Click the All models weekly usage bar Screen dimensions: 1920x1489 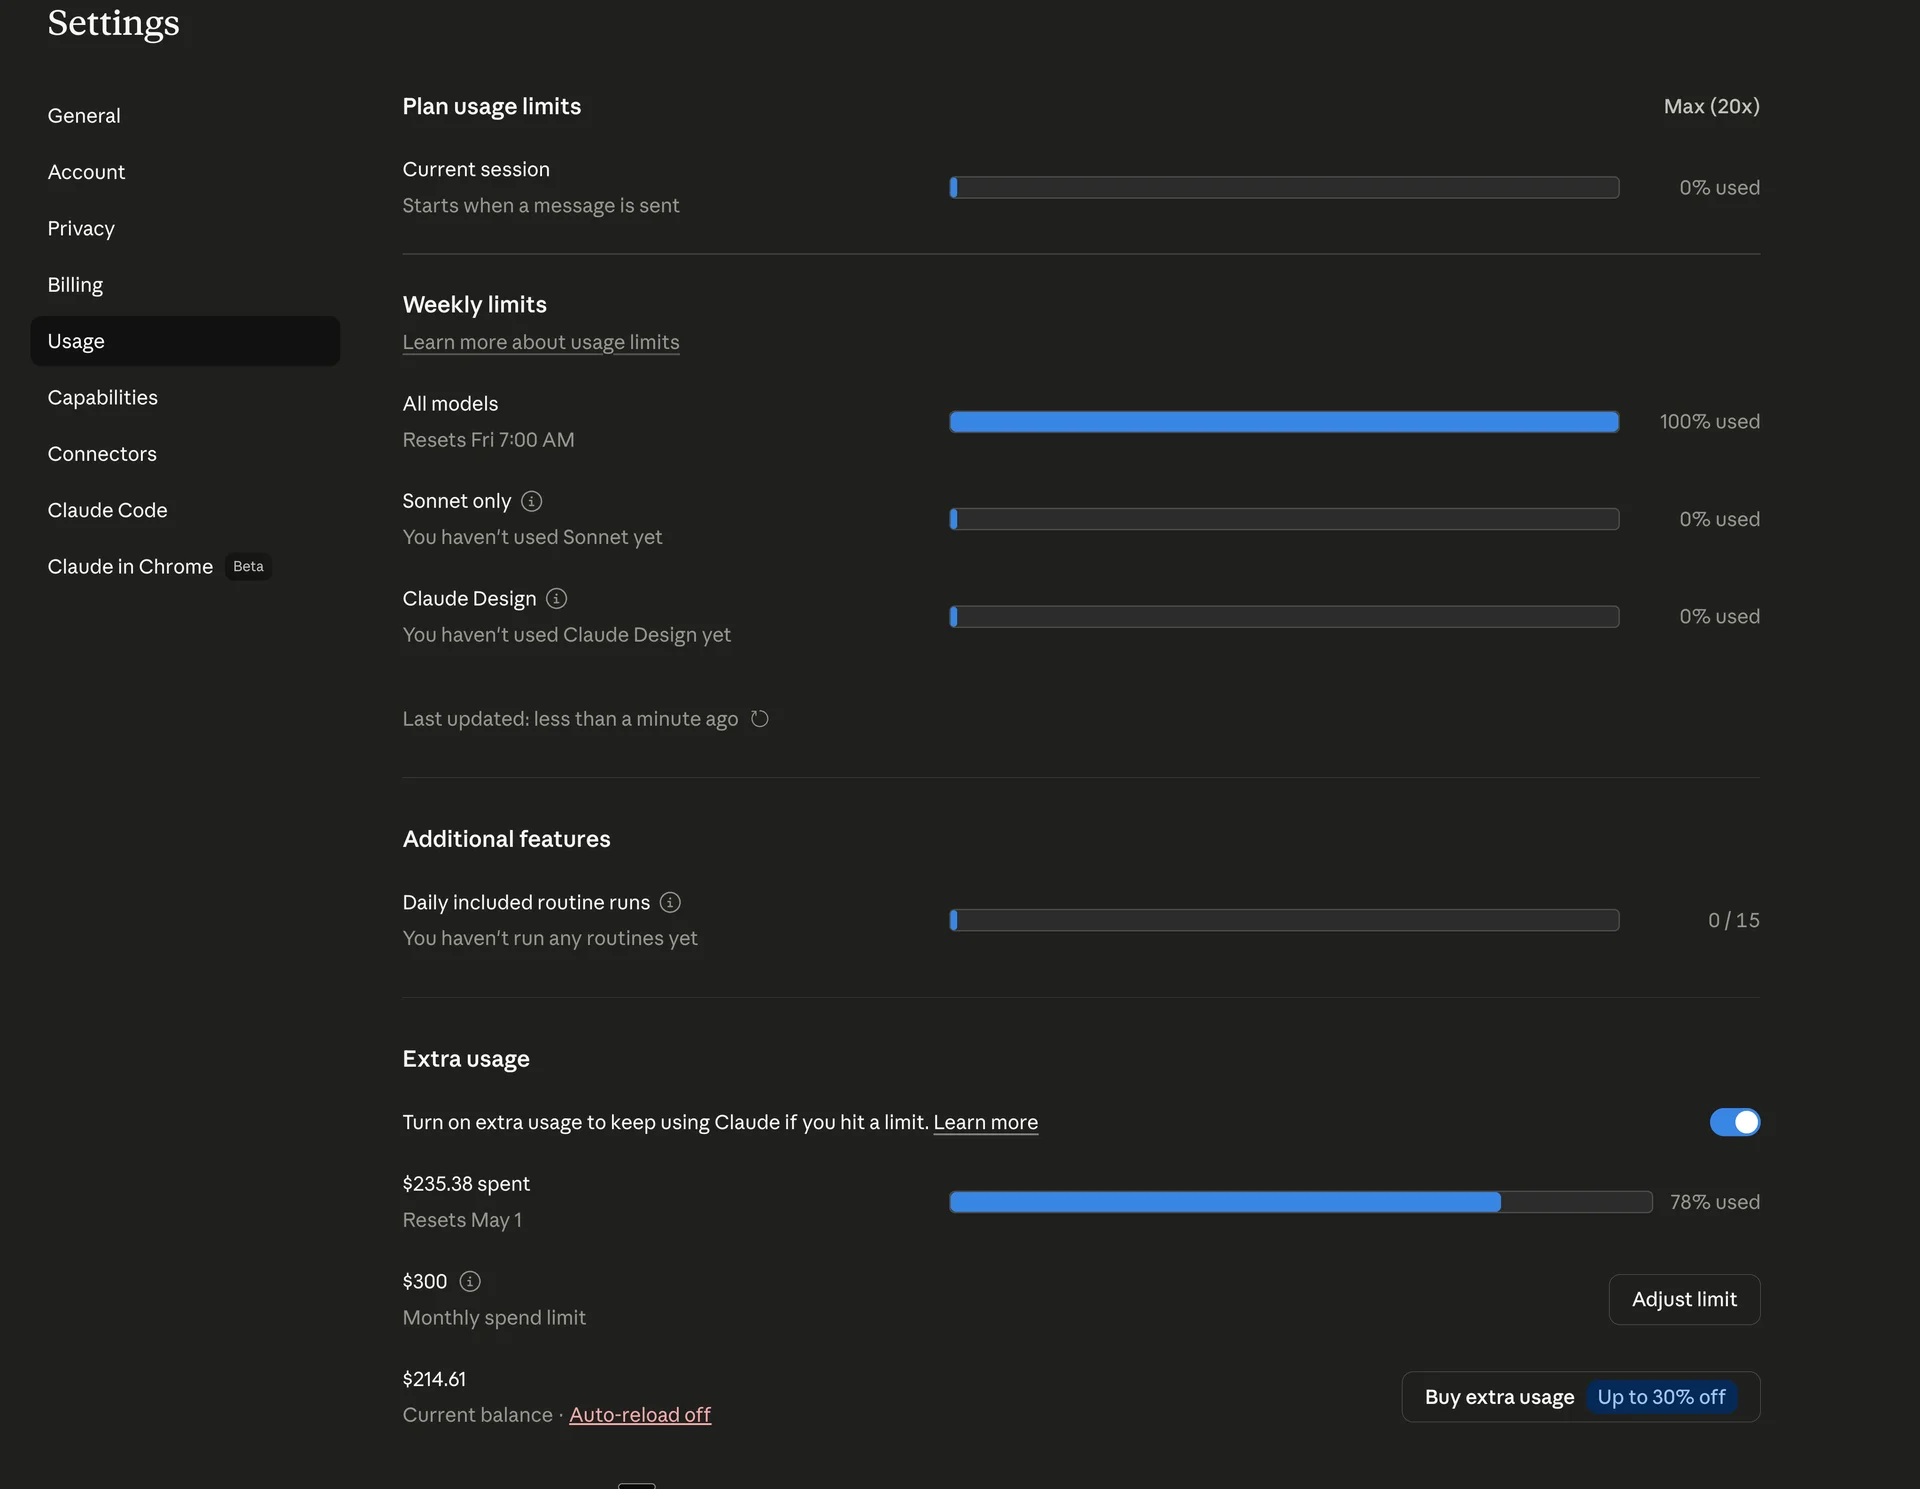1283,422
